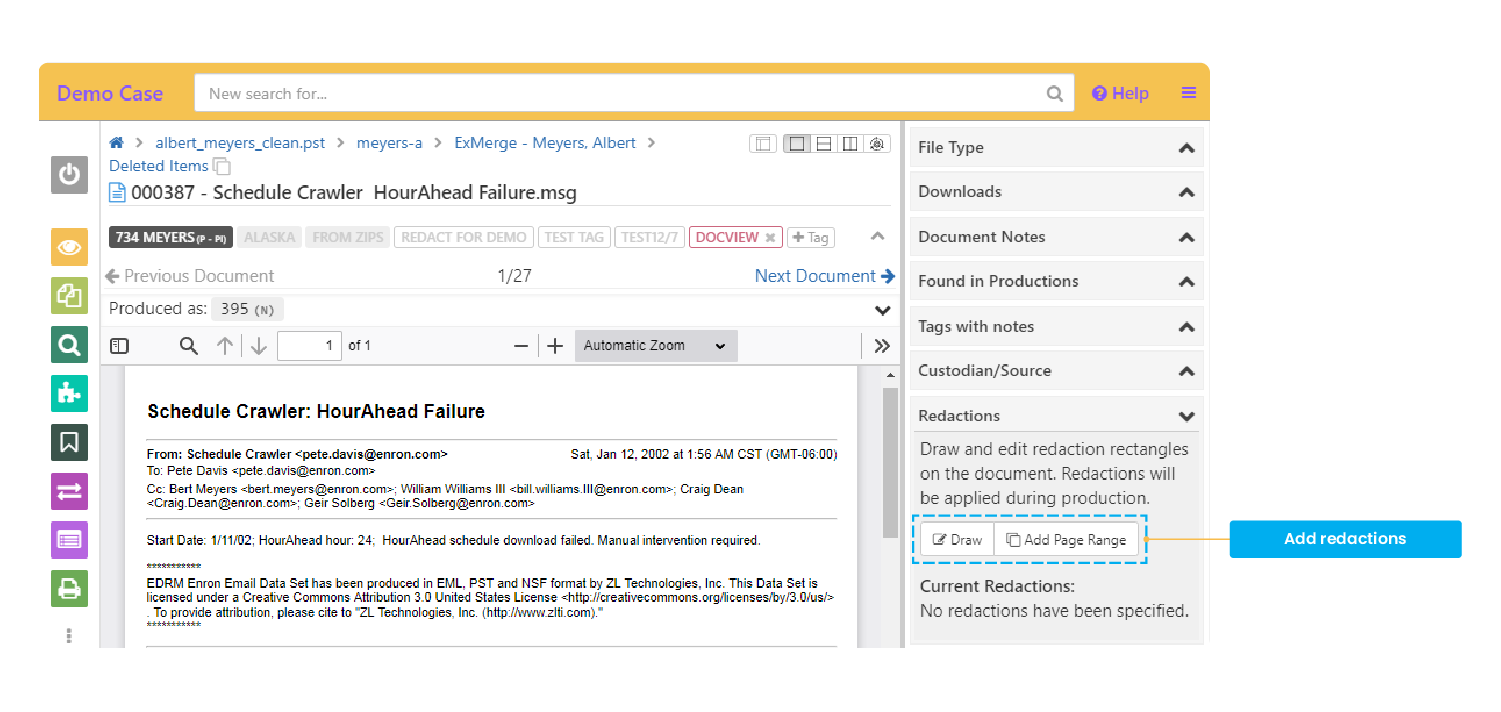Click the home breadcrumb icon
Viewport: 1501px width, 712px height.
click(117, 143)
